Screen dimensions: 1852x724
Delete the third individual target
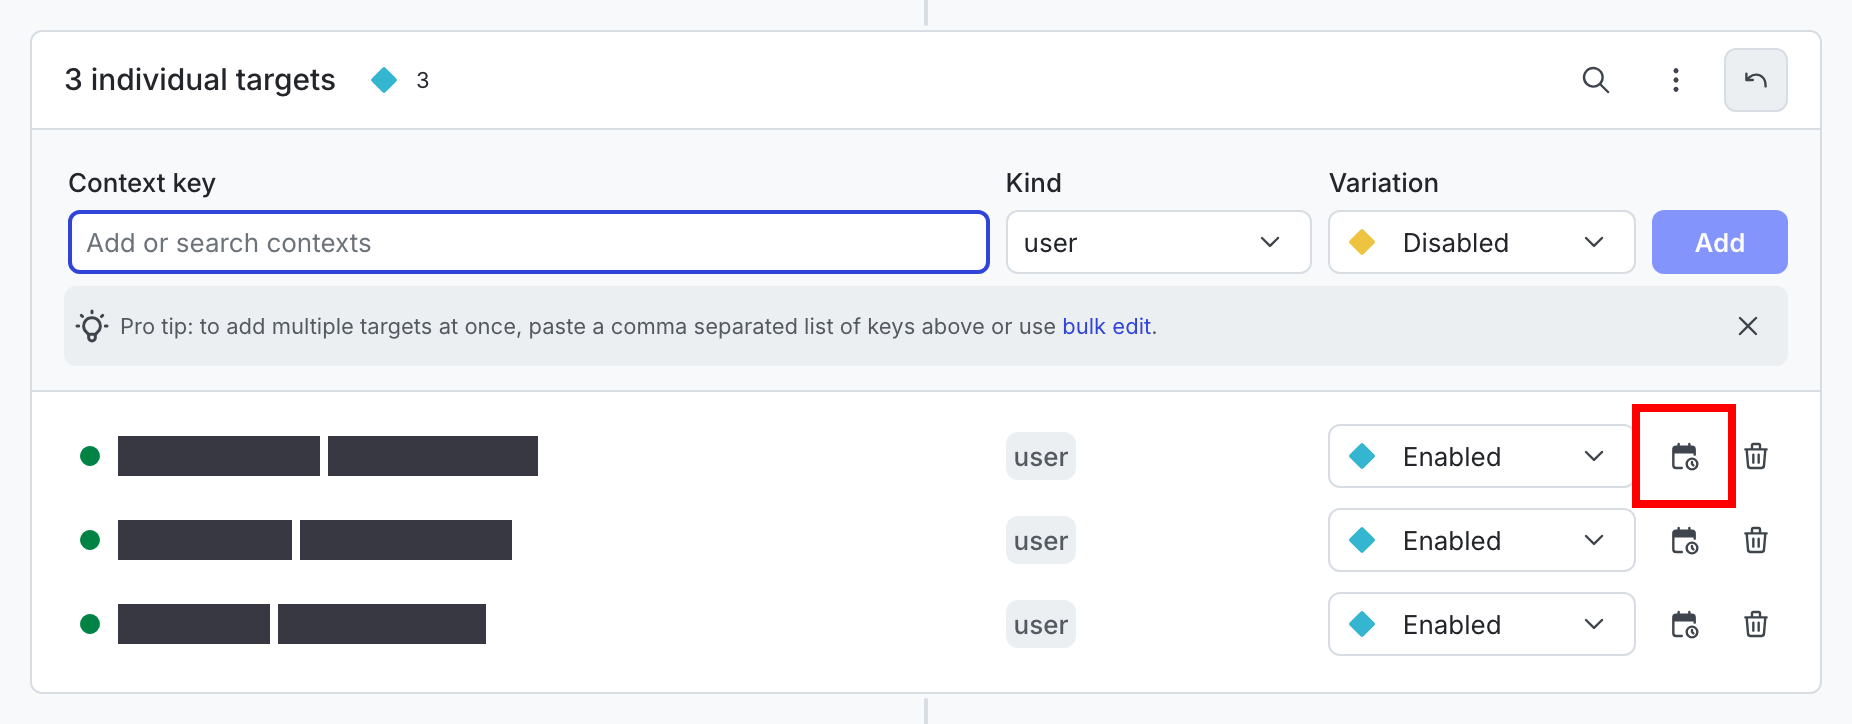coord(1755,625)
